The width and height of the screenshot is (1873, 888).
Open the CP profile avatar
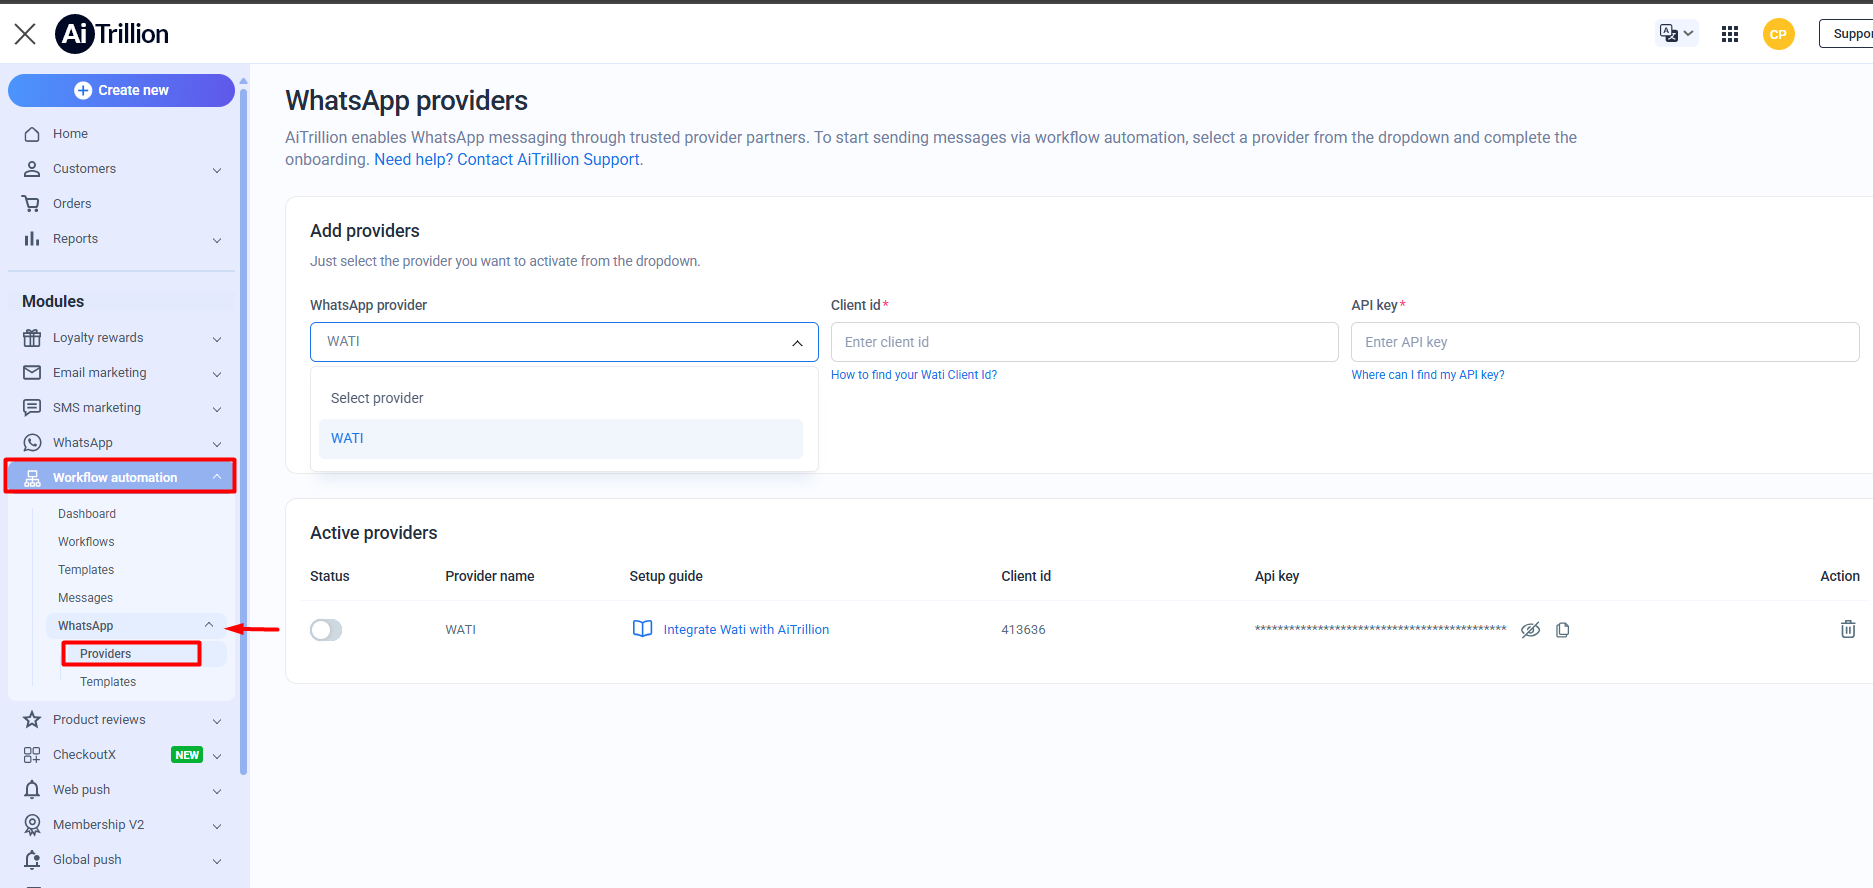click(x=1778, y=34)
